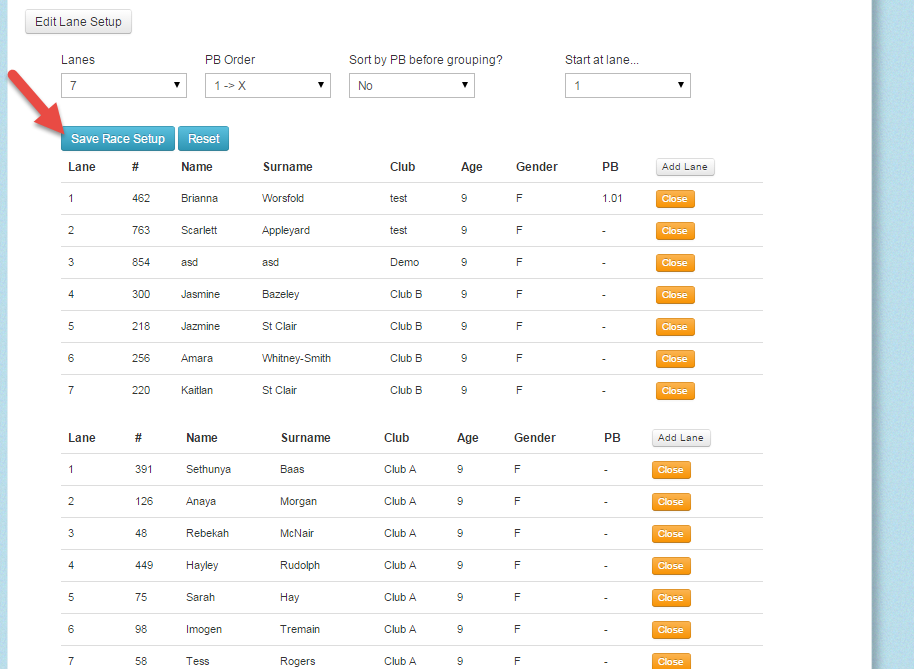Click number 391 link for Sethunya Baas
Screen dimensions: 914x669
tap(143, 469)
